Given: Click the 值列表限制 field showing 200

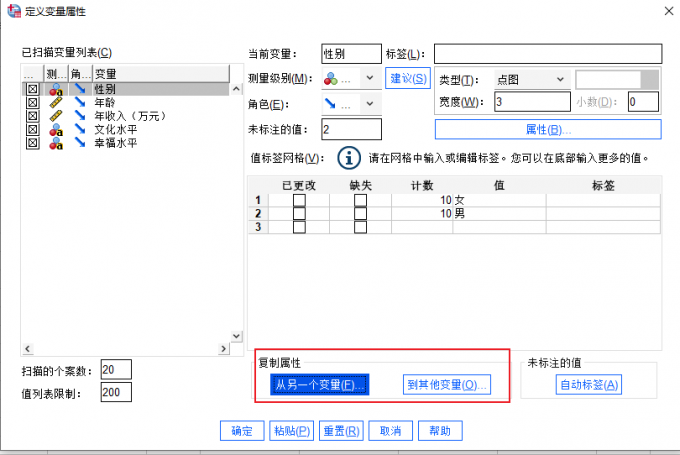Looking at the screenshot, I should (116, 392).
